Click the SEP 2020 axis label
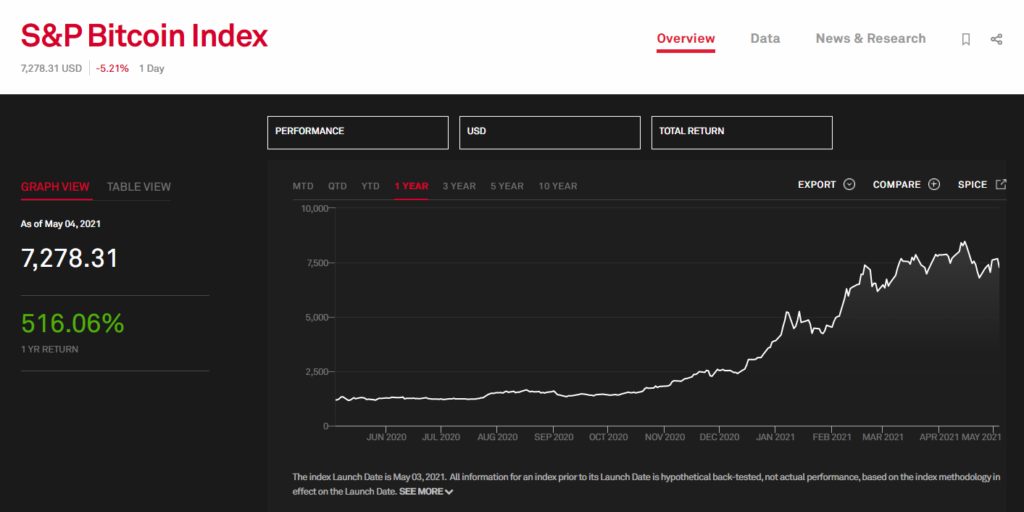 [x=553, y=436]
